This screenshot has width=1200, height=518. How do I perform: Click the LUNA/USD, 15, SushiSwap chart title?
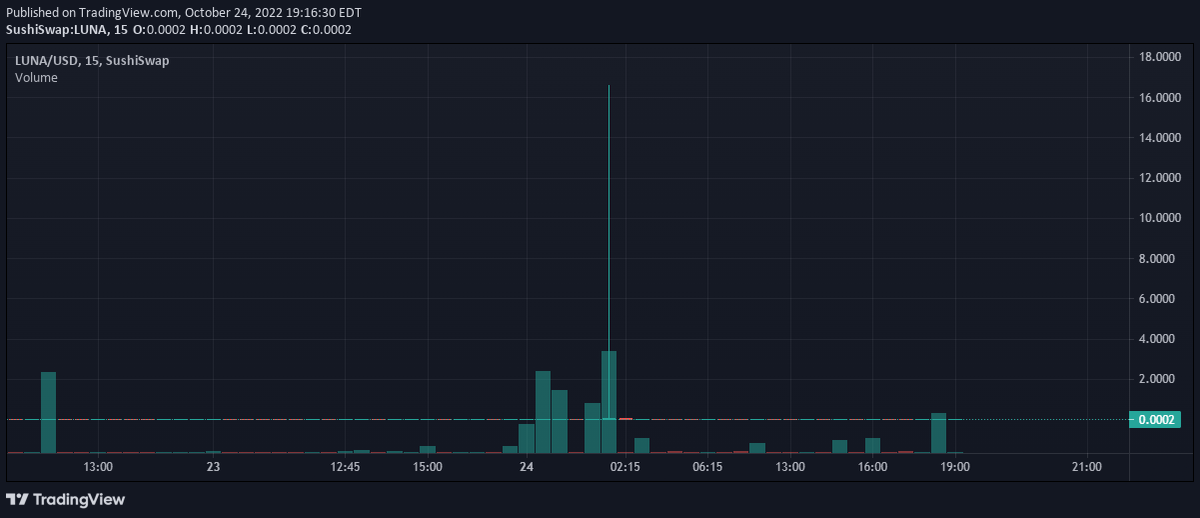point(92,61)
